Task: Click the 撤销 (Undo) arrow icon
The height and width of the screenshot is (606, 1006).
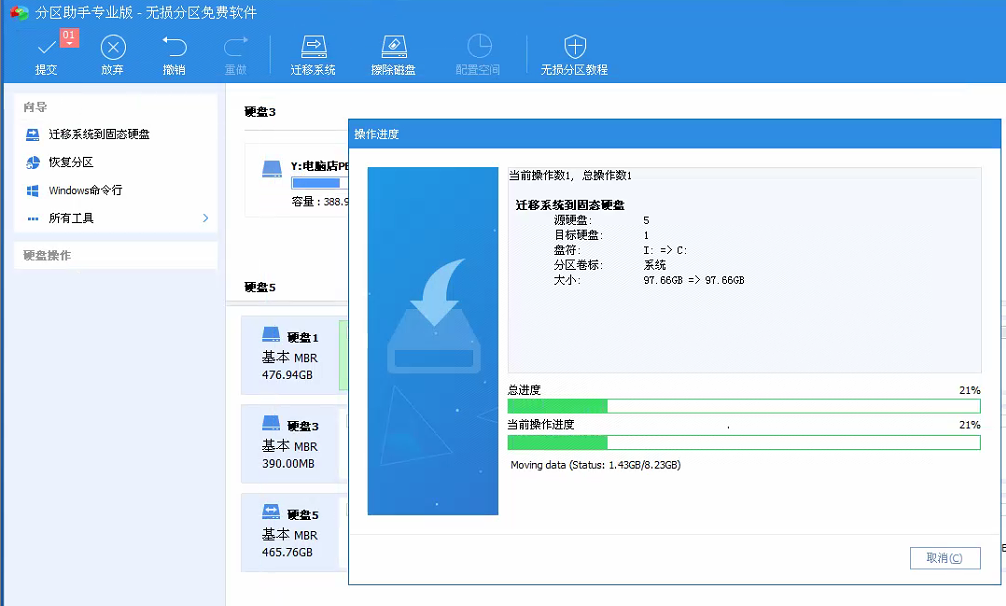Action: pos(174,47)
